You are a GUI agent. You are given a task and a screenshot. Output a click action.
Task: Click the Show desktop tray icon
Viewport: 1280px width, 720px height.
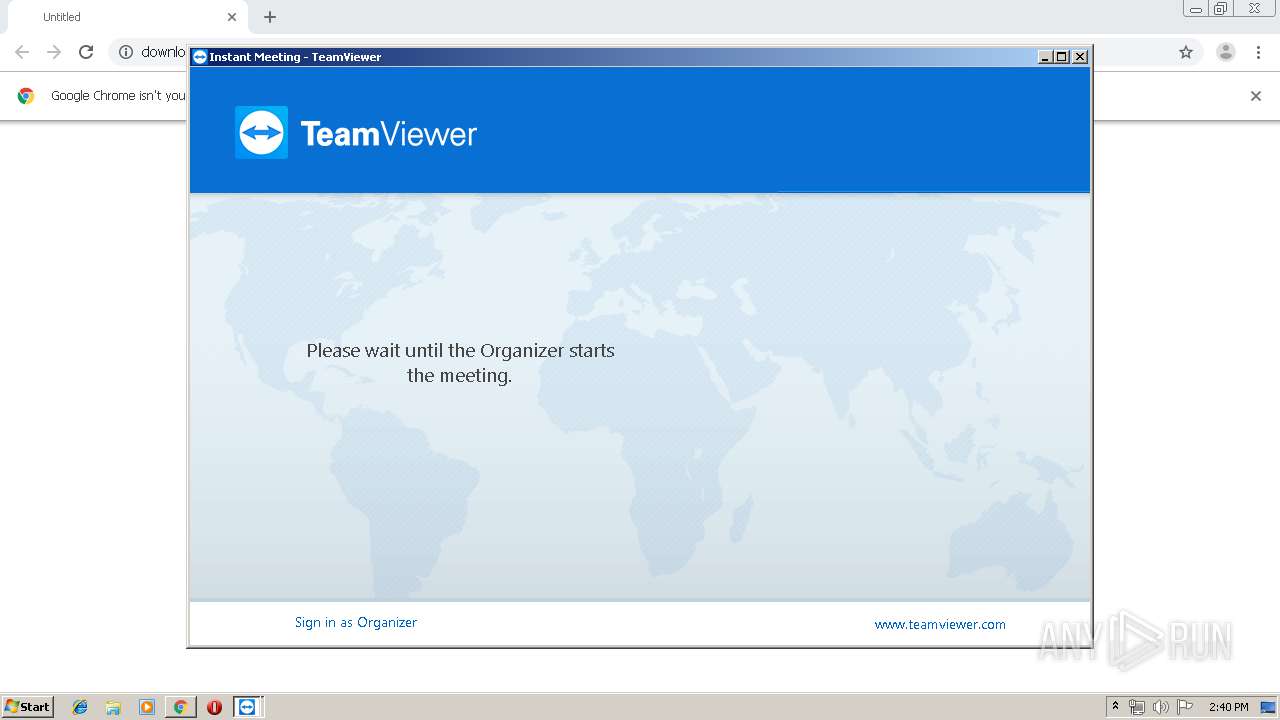pos(1268,707)
